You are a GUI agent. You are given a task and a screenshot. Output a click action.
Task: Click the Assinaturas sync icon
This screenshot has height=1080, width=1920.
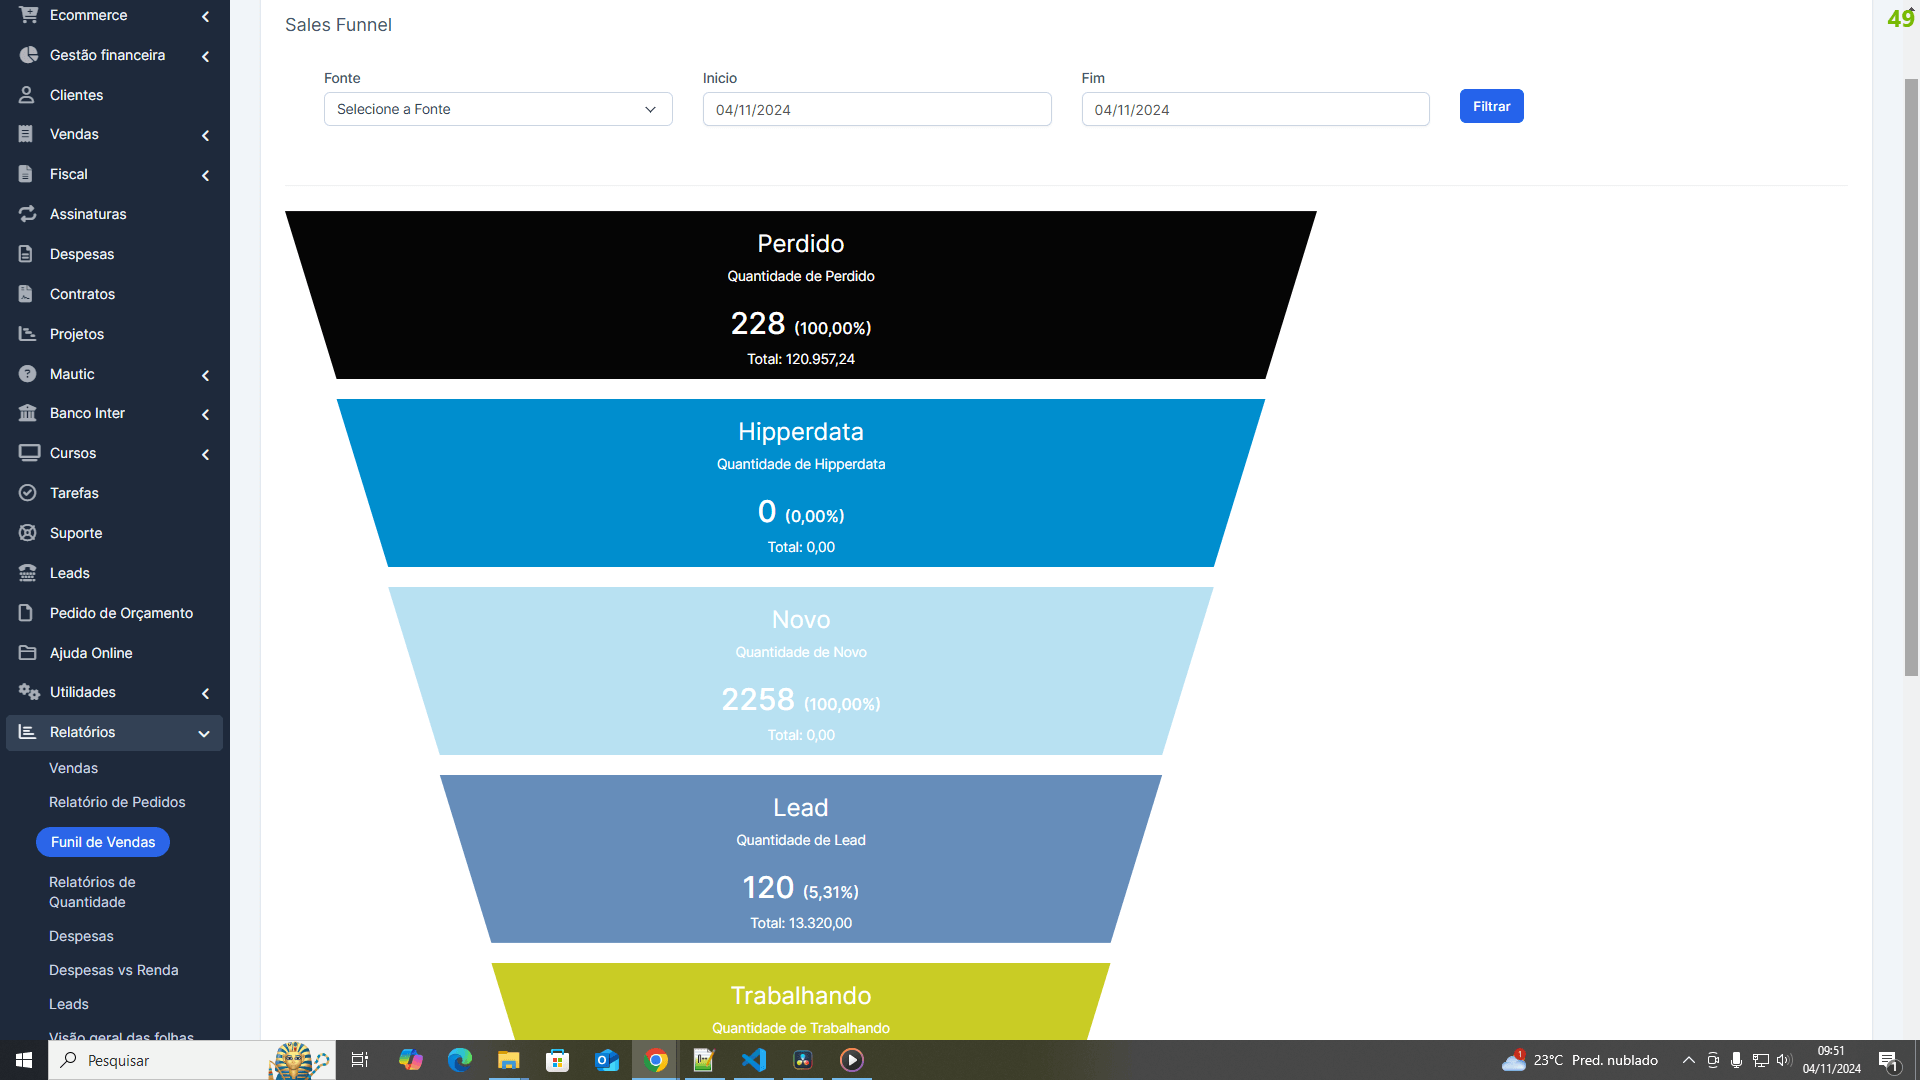(x=27, y=214)
